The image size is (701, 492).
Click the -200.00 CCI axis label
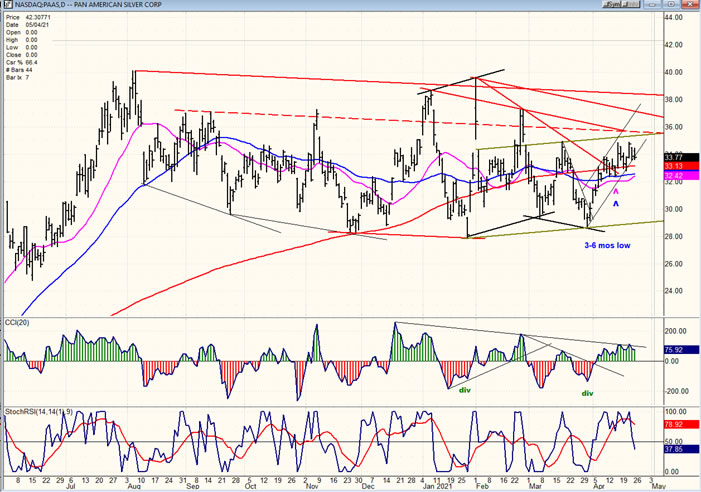(x=676, y=391)
